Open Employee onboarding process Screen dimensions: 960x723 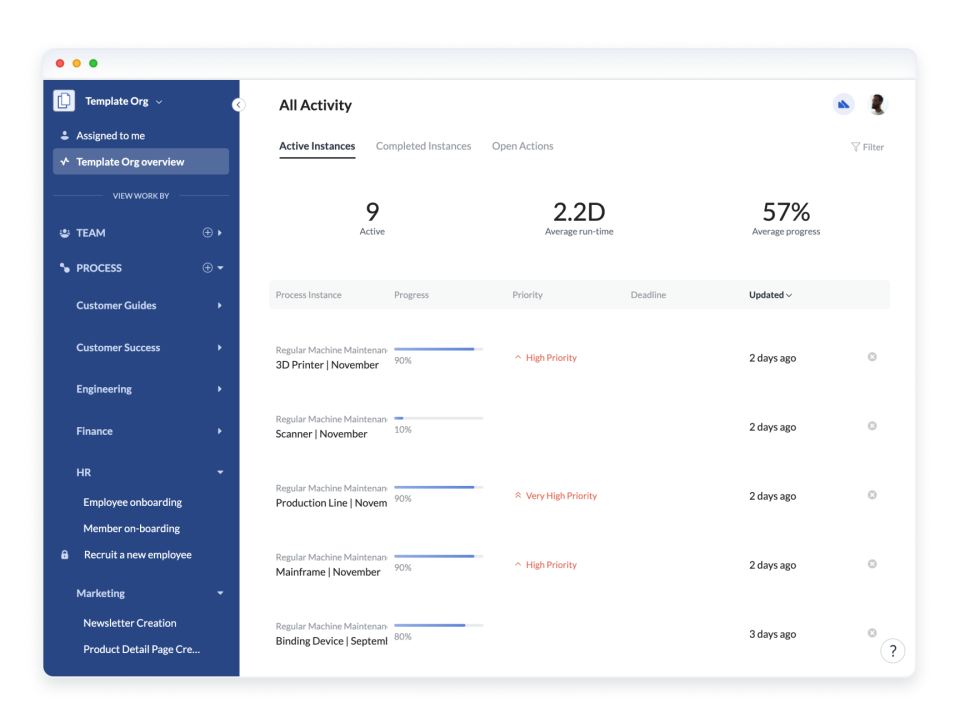click(x=132, y=502)
